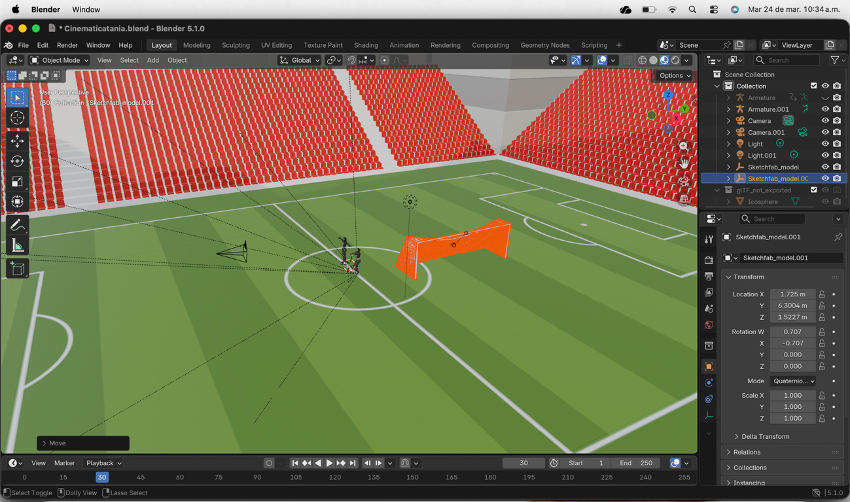Open the viewport Add menu
The height and width of the screenshot is (502, 850).
[153, 60]
